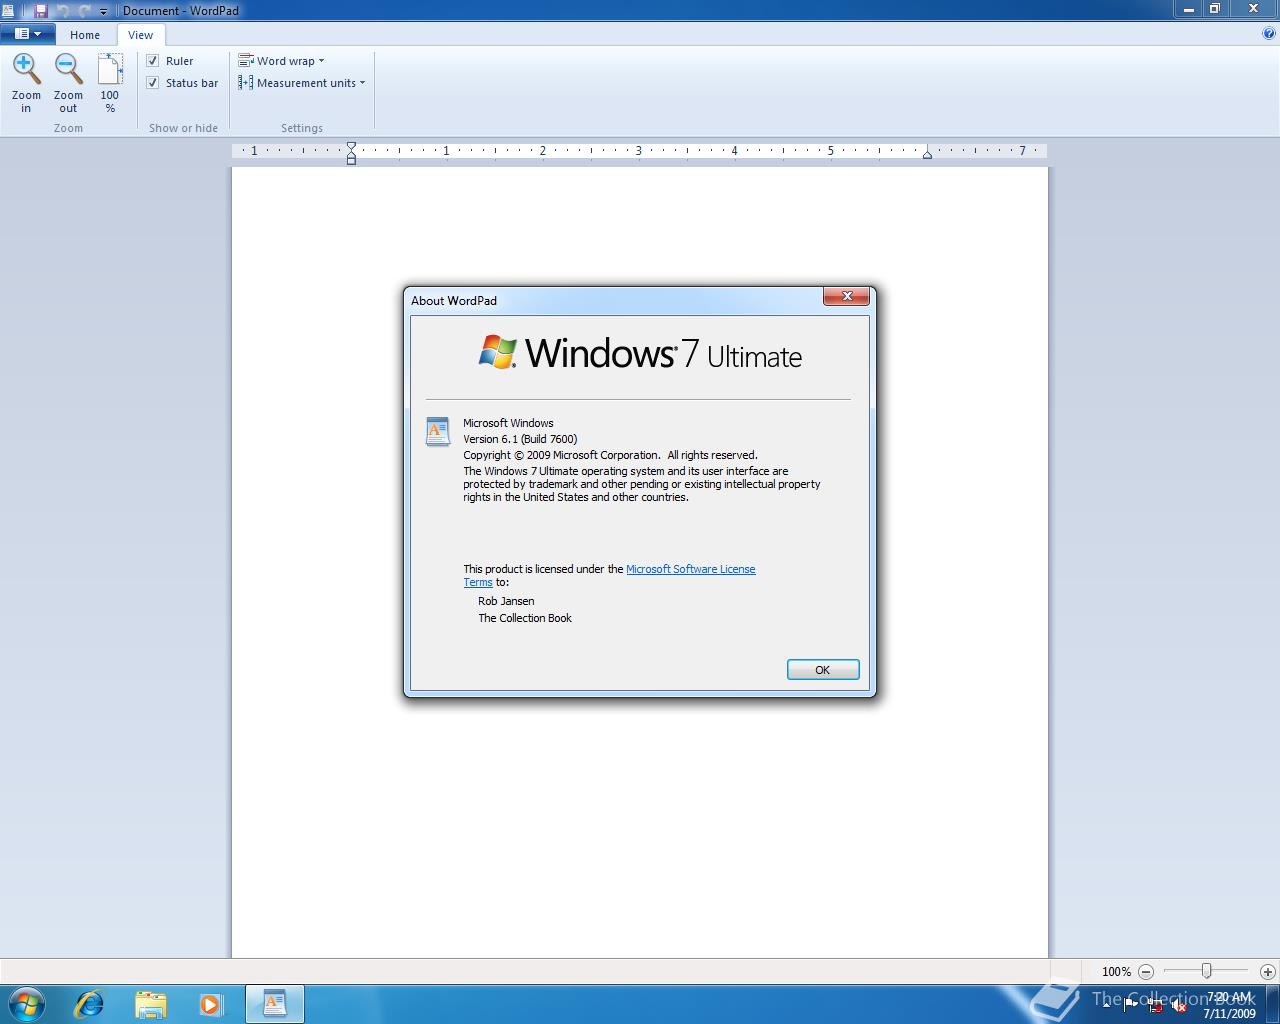The height and width of the screenshot is (1024, 1280).
Task: Click the status bar zoom minus button
Action: [x=1146, y=971]
